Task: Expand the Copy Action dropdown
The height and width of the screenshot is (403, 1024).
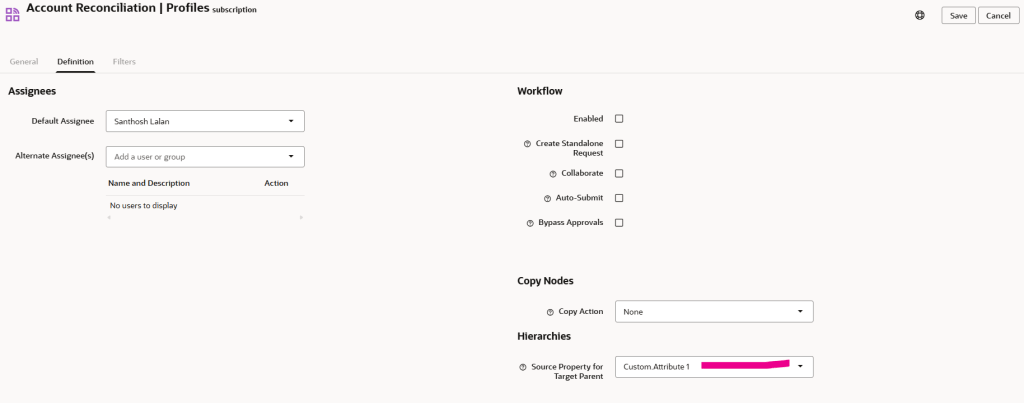Action: pos(800,312)
